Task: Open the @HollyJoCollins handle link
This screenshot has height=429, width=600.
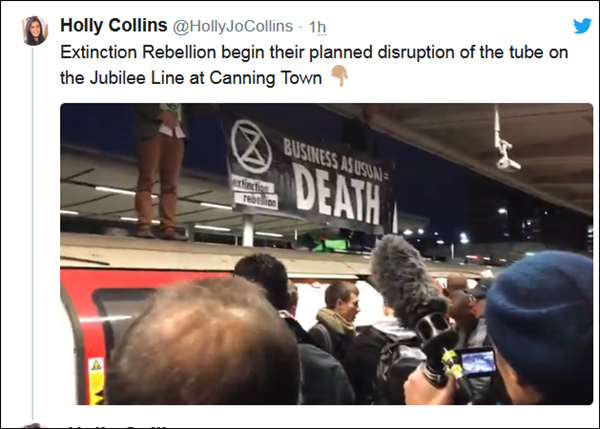Action: click(x=233, y=26)
